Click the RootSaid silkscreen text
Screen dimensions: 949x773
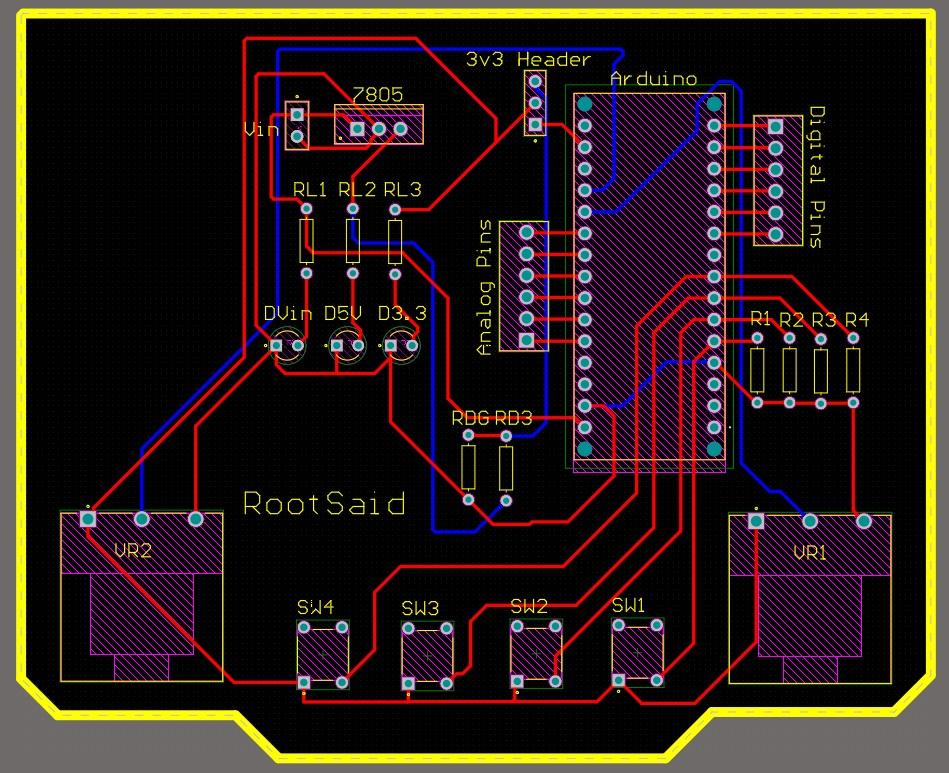tap(325, 503)
